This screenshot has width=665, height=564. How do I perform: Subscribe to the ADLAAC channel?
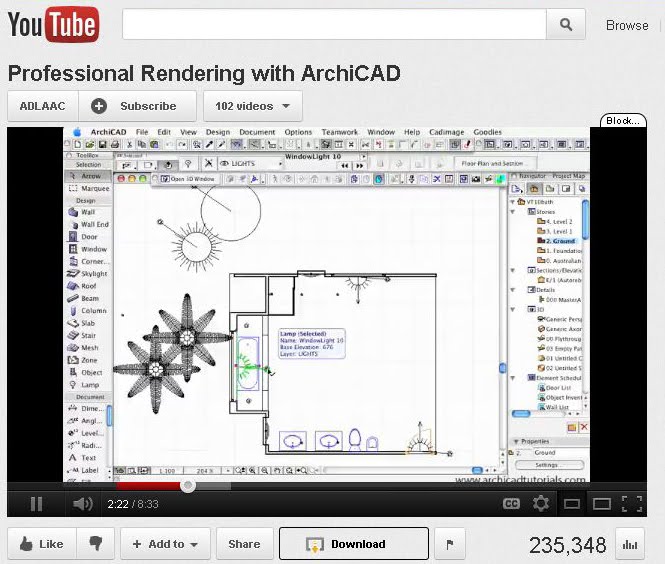[138, 106]
